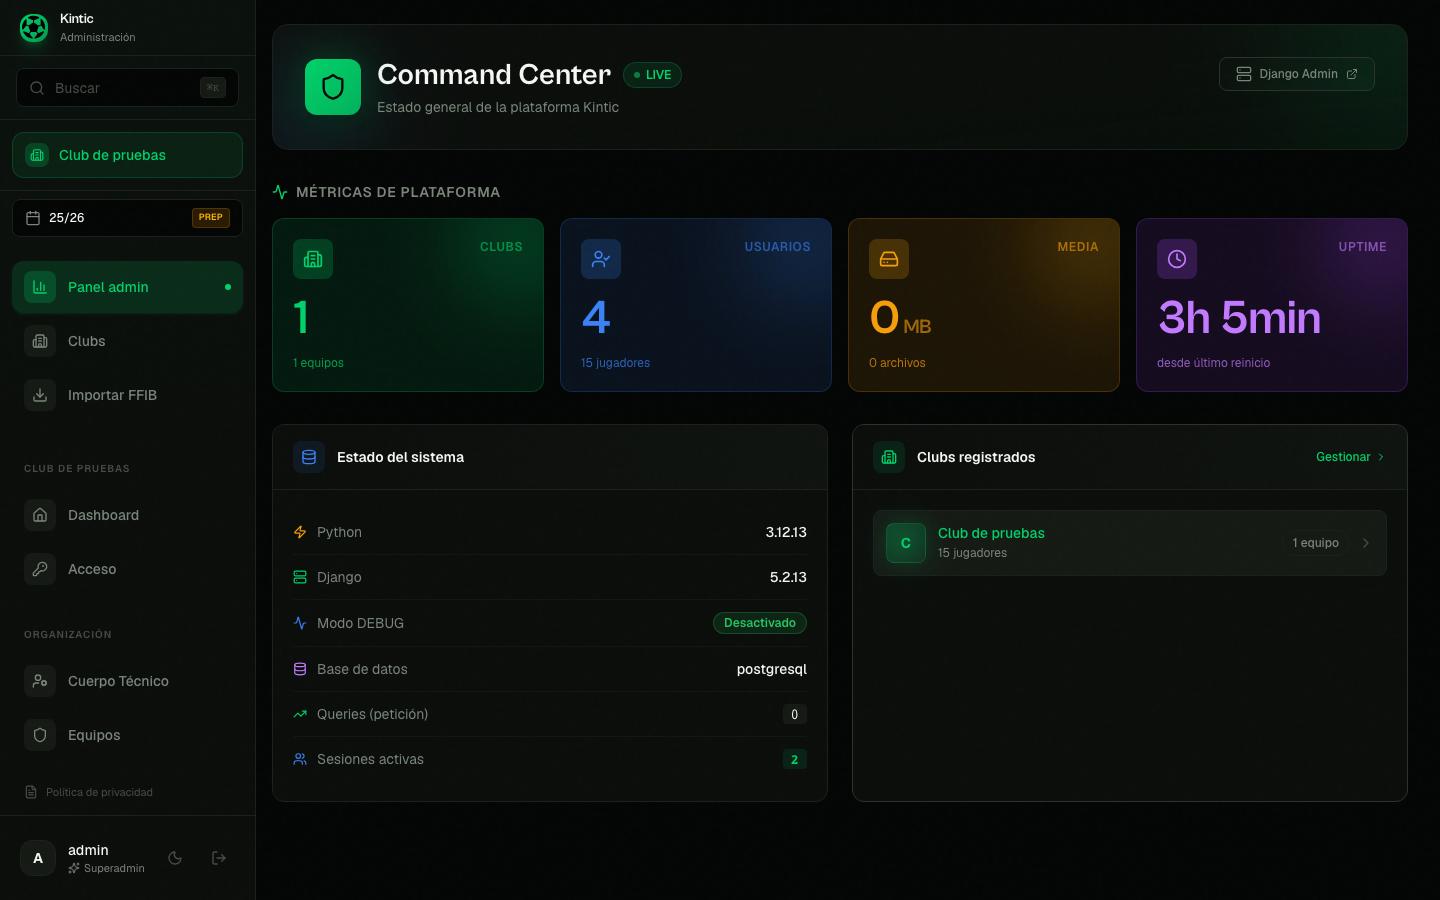Click the Queries count 0

tap(795, 714)
